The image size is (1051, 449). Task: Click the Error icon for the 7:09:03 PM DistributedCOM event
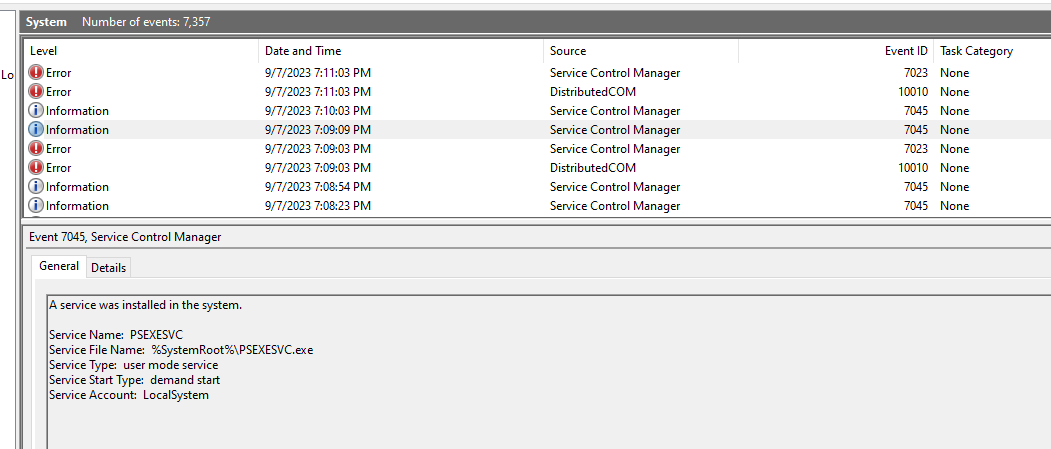pyautogui.click(x=36, y=168)
